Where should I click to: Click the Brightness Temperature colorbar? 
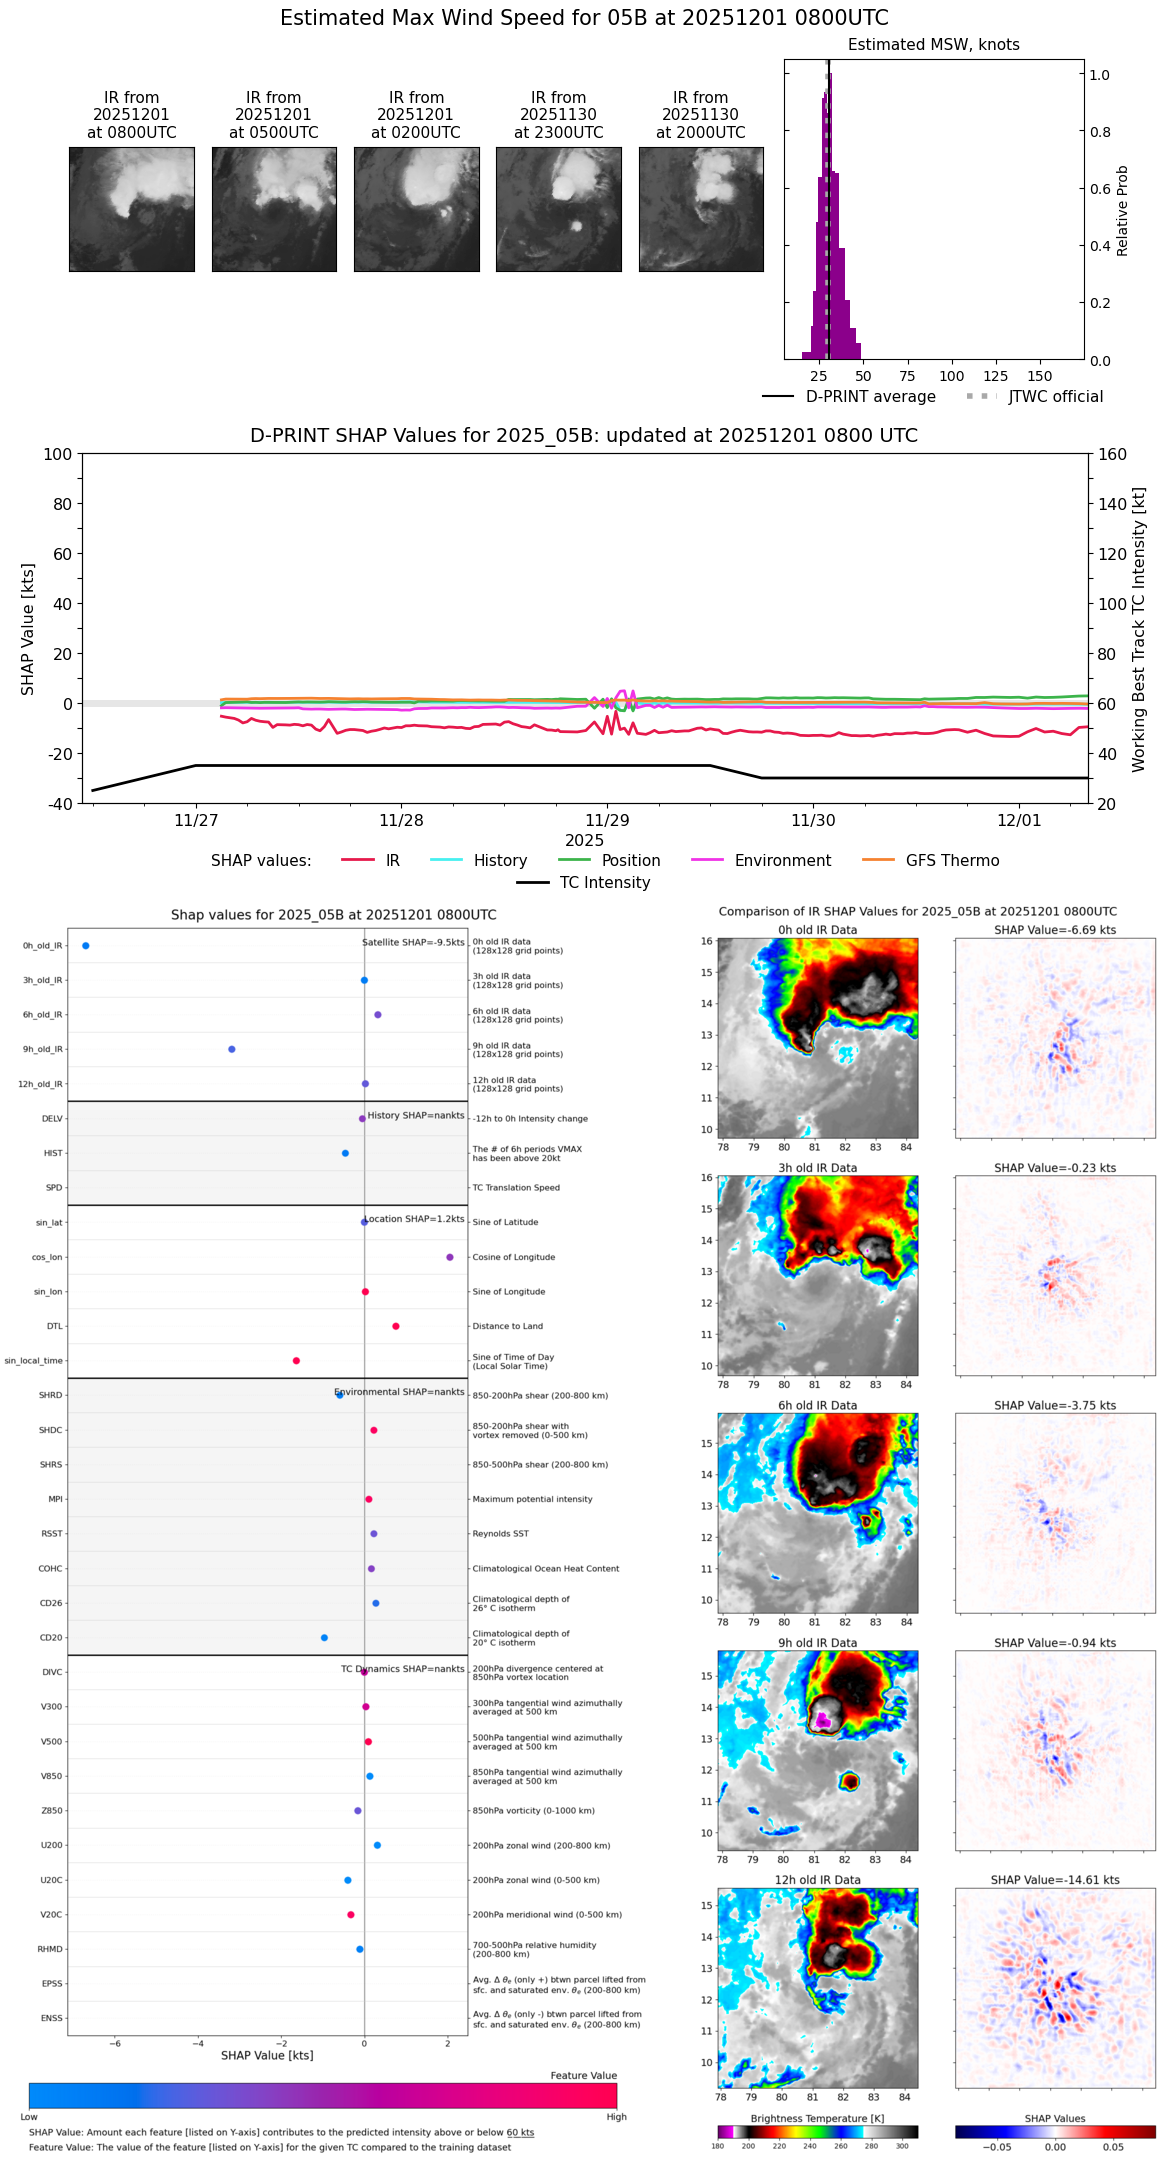817,2131
